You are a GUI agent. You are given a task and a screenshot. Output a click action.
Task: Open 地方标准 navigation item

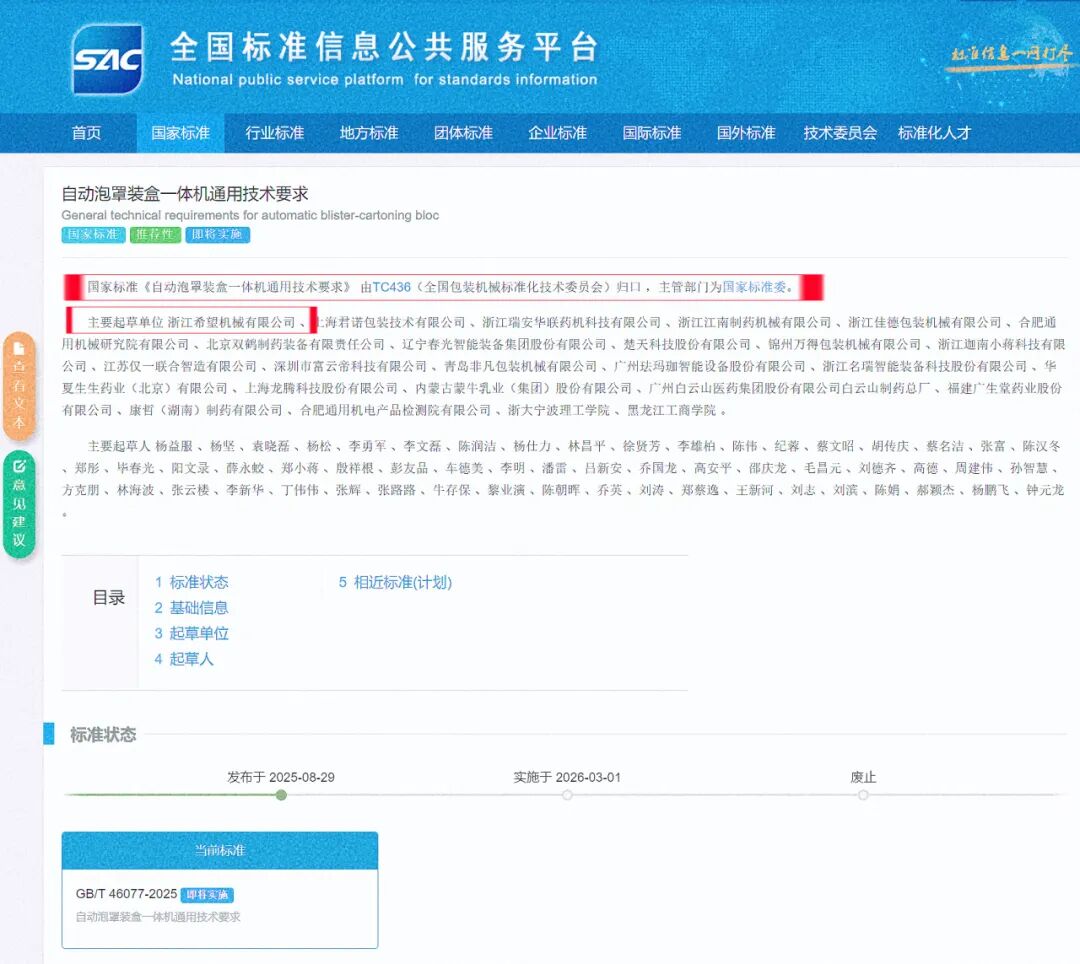click(x=369, y=133)
